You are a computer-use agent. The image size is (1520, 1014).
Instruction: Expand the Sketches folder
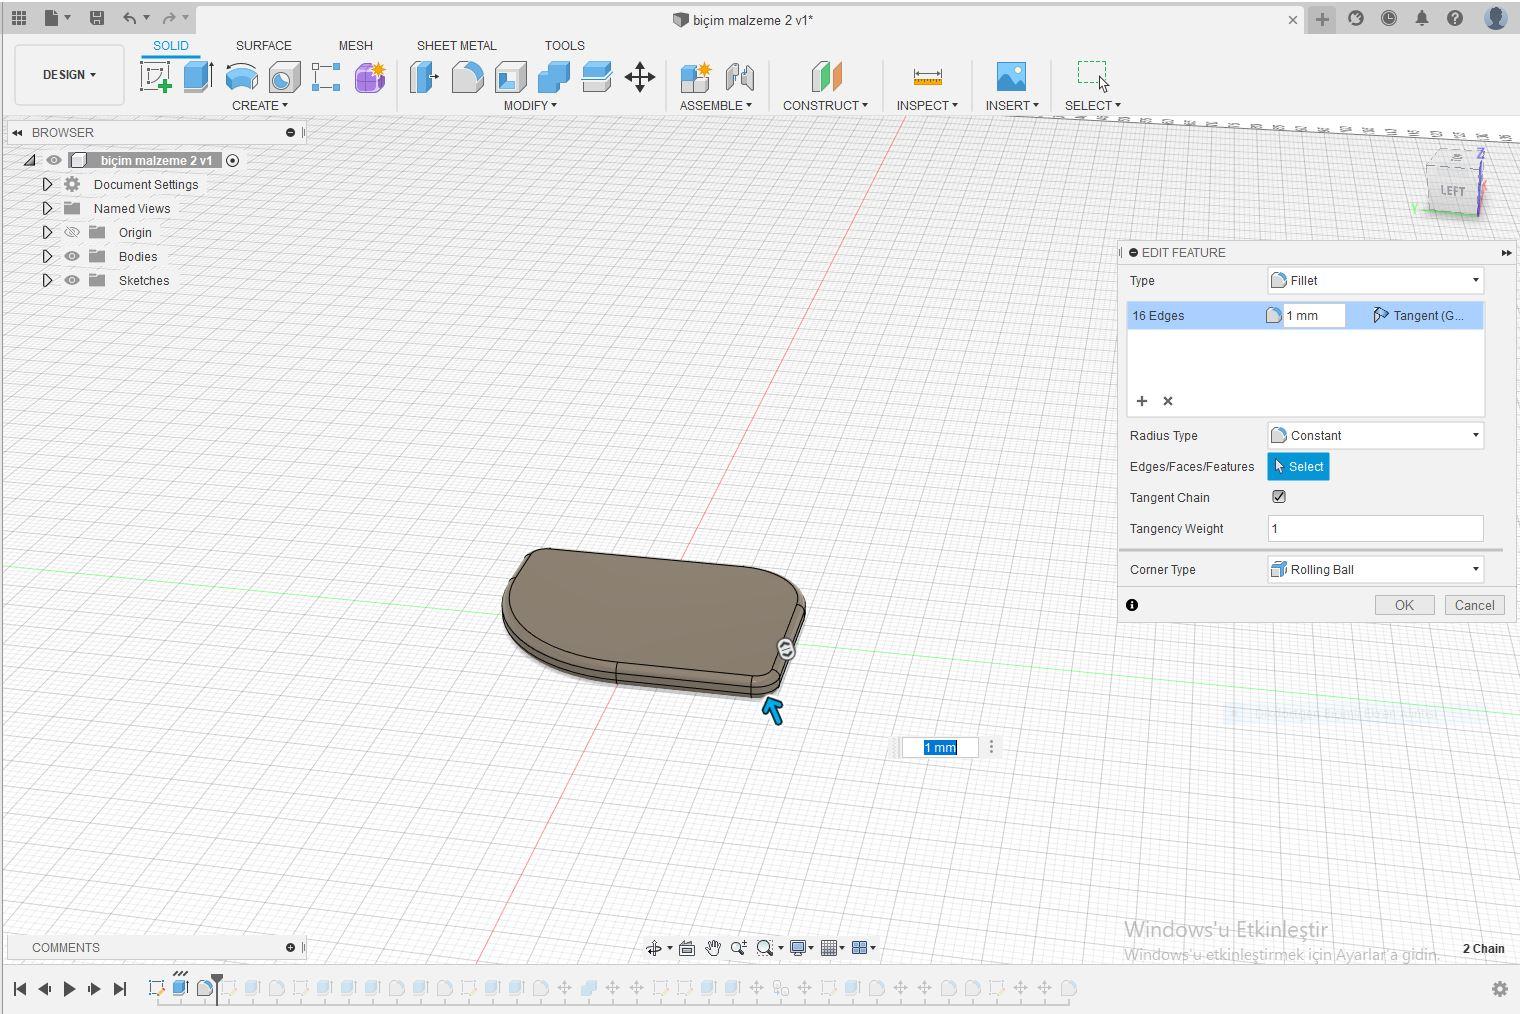click(47, 280)
